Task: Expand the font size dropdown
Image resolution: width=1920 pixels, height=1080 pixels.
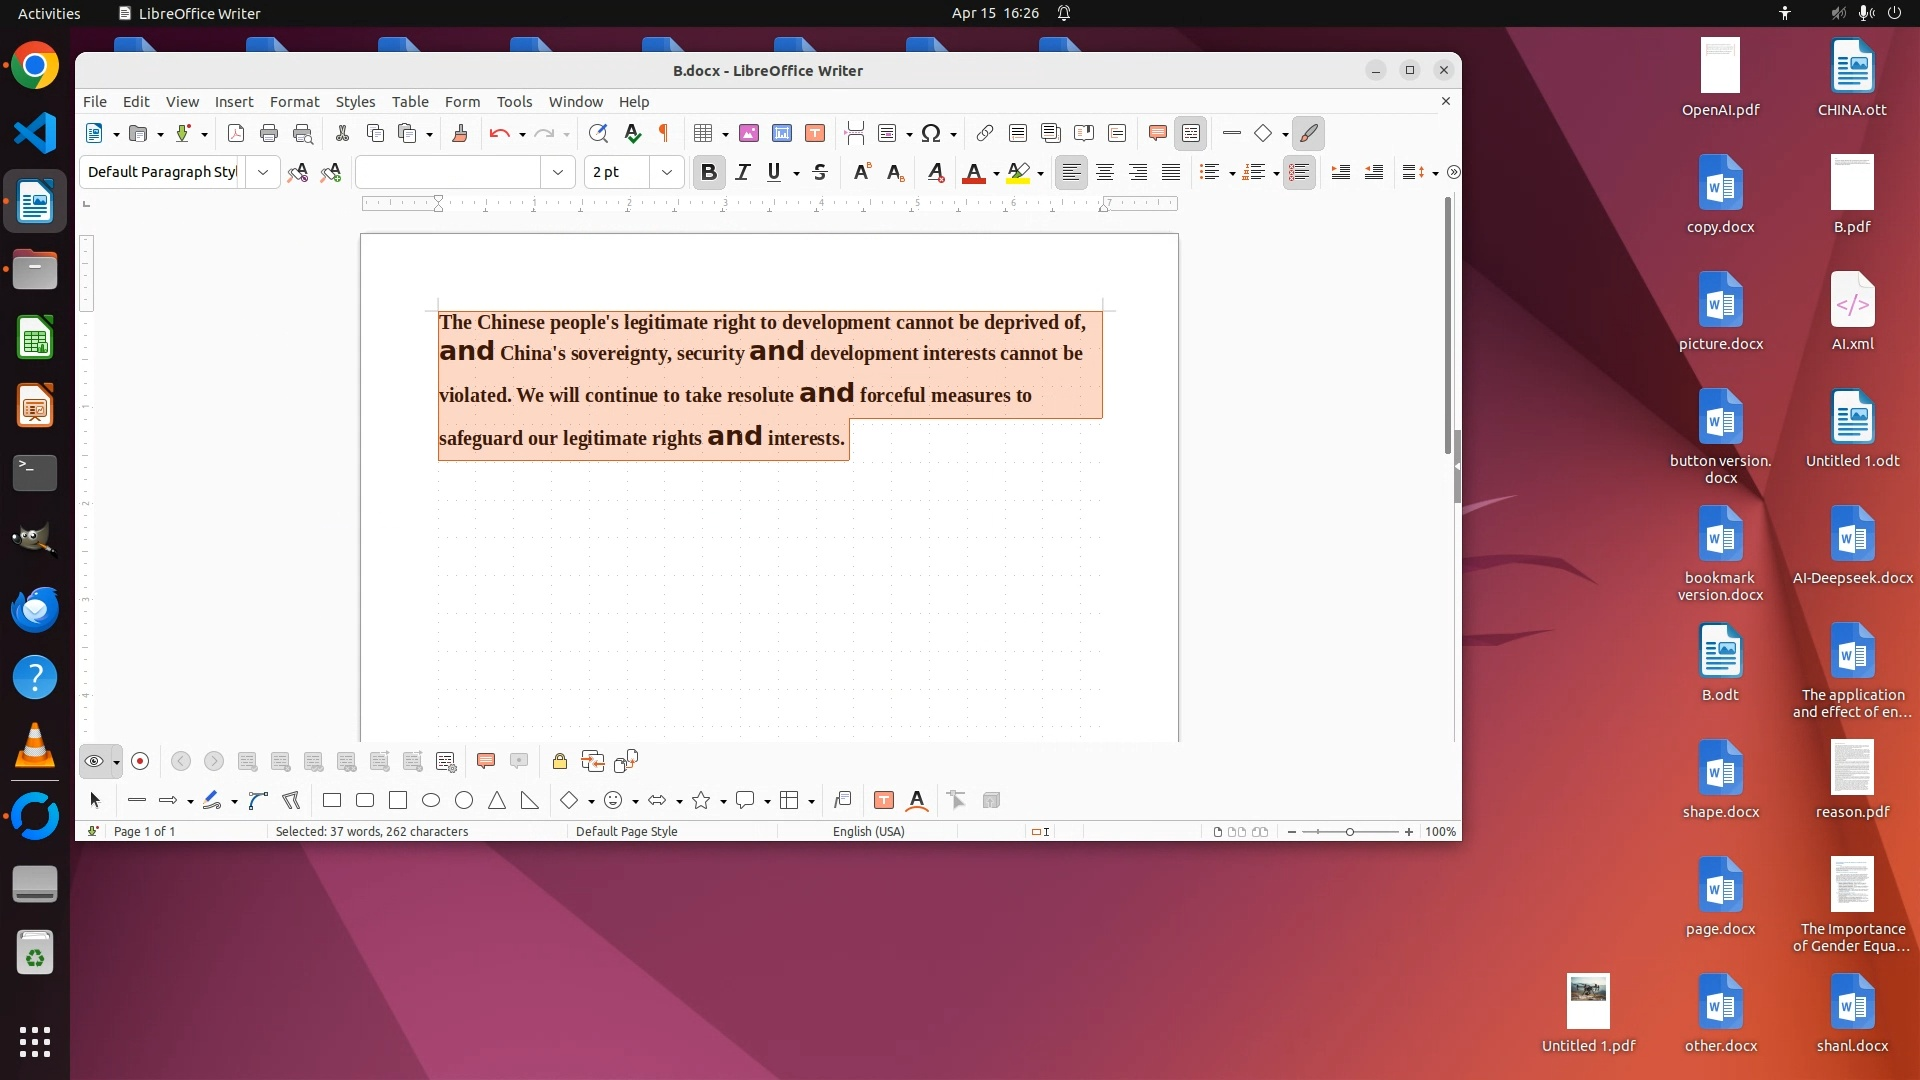Action: [666, 172]
